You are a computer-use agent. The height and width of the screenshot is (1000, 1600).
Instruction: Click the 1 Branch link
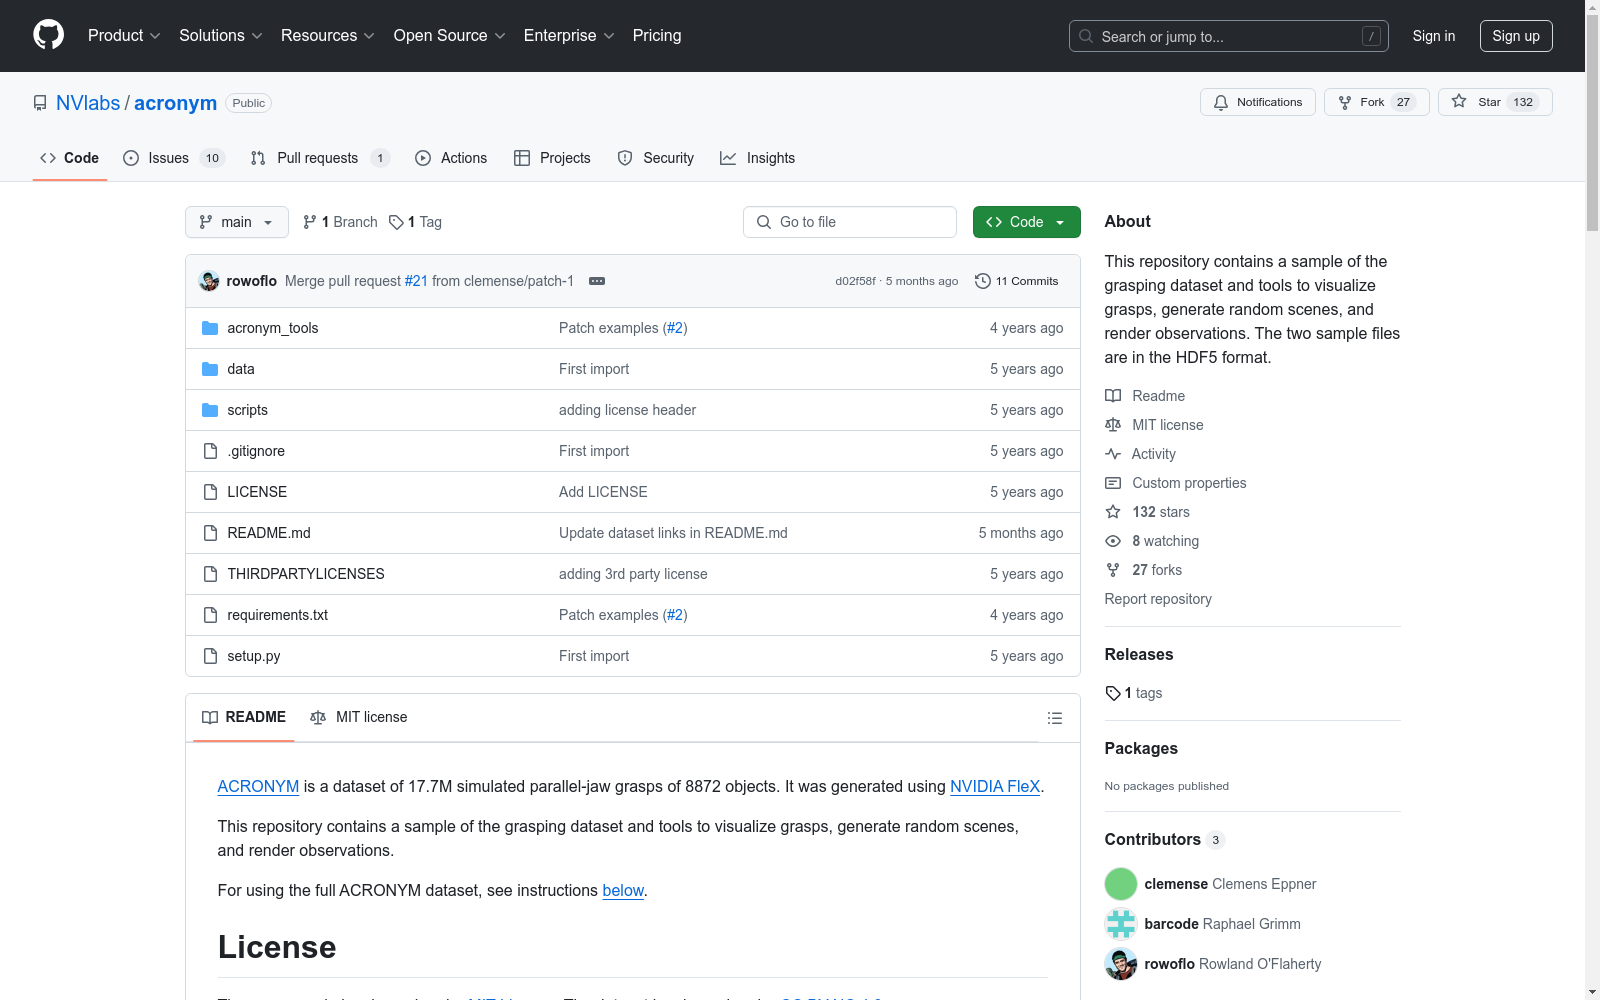pos(340,222)
